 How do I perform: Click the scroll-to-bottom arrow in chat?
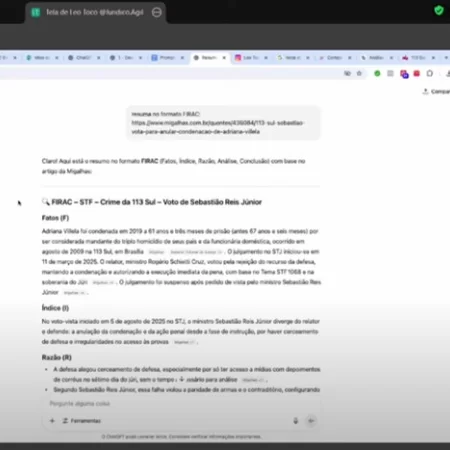[x=182, y=379]
